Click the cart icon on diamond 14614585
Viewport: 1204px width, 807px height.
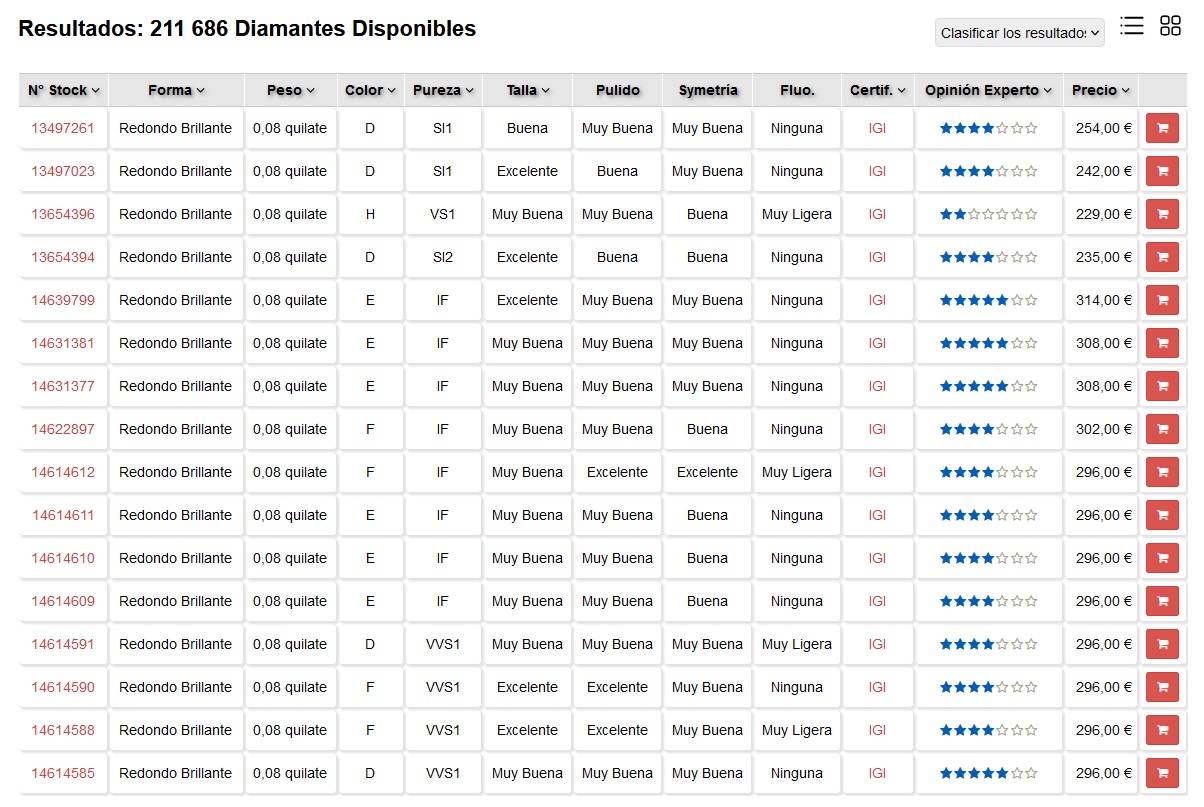pos(1162,773)
